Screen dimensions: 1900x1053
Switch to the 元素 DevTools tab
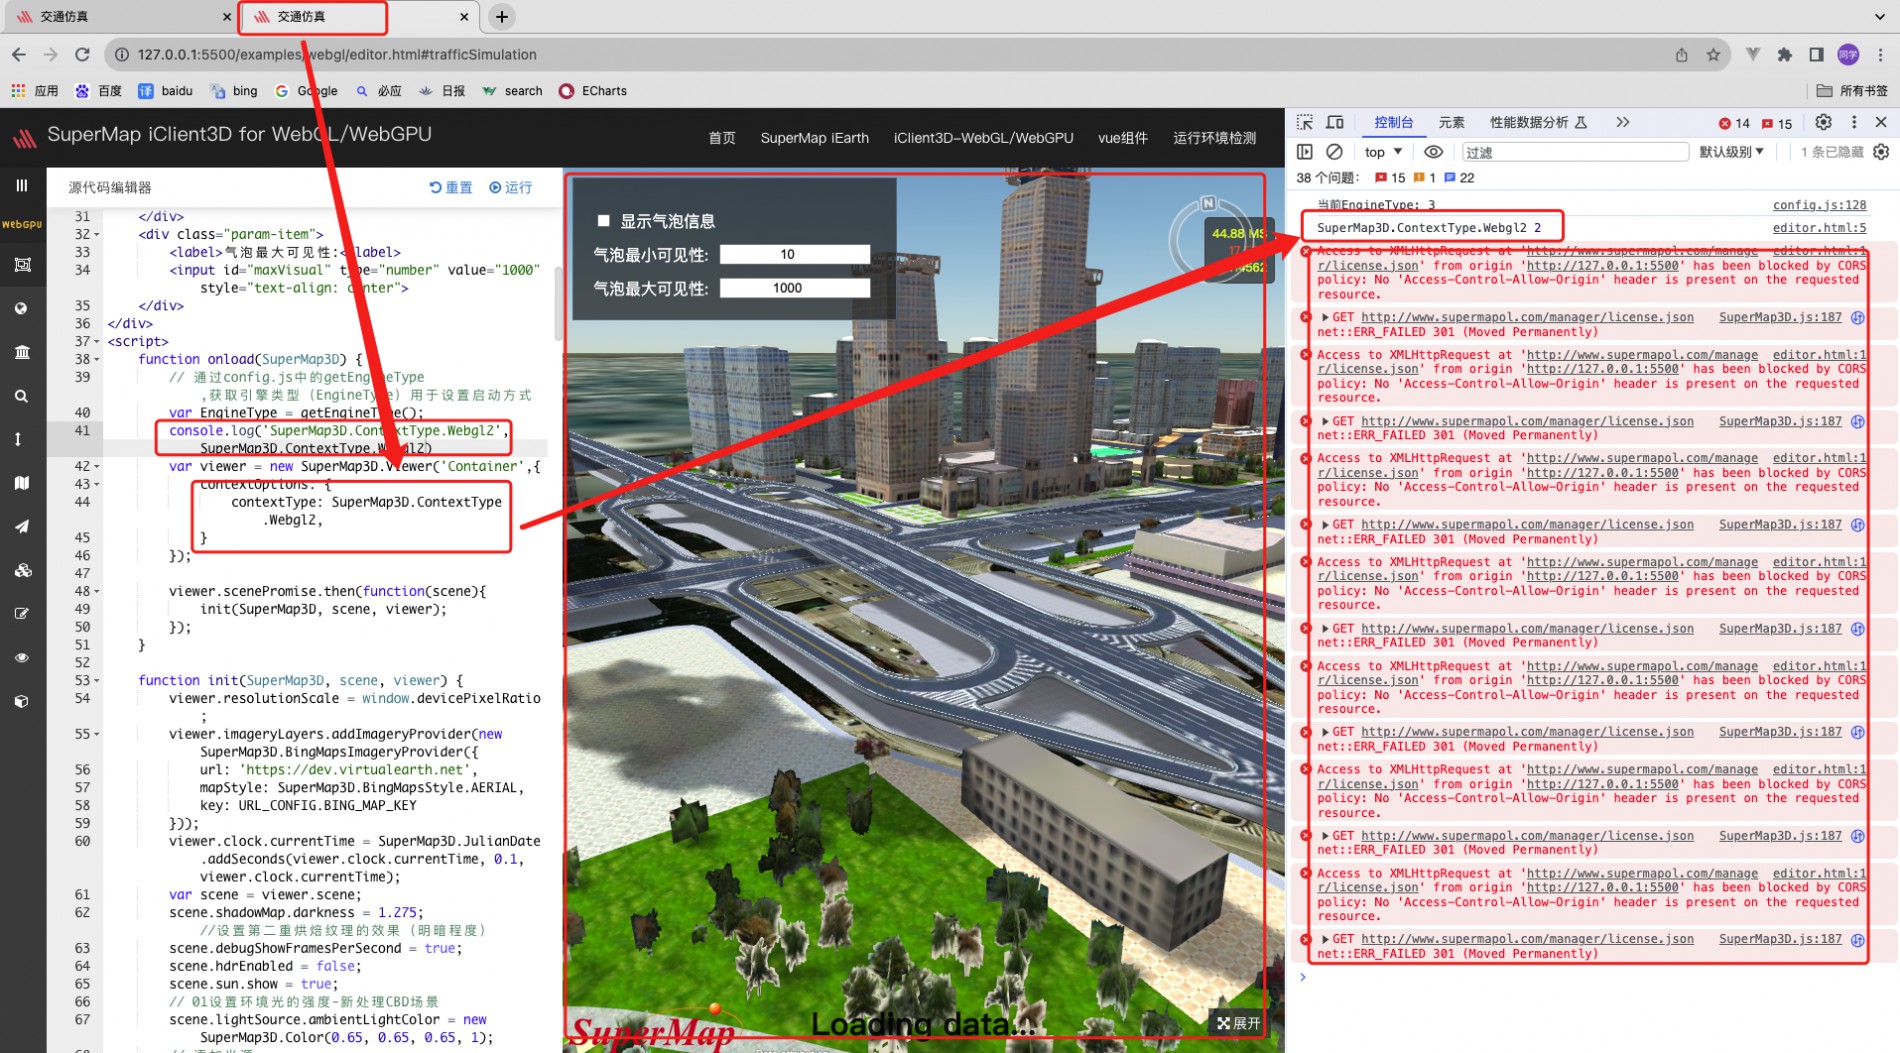(1451, 122)
